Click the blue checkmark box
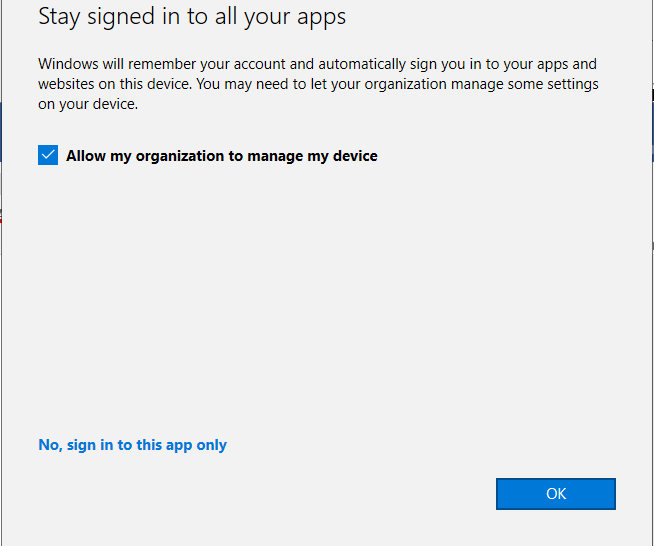The width and height of the screenshot is (654, 546). (48, 155)
